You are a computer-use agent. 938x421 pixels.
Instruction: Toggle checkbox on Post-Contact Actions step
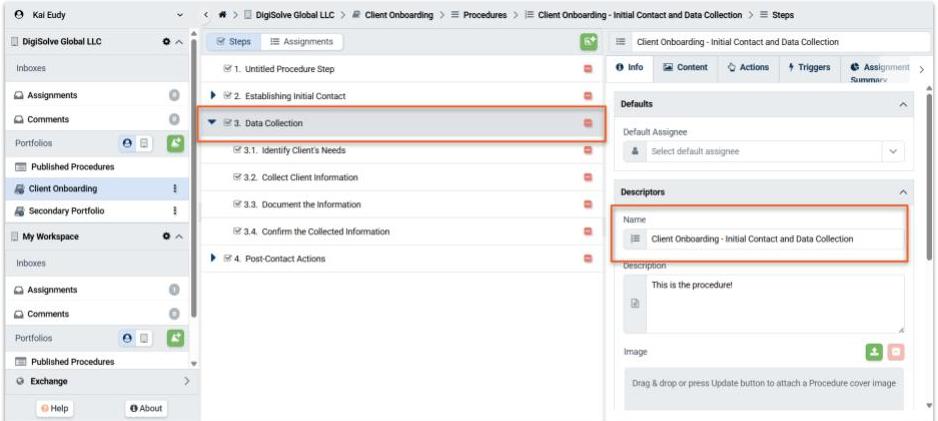click(x=228, y=258)
